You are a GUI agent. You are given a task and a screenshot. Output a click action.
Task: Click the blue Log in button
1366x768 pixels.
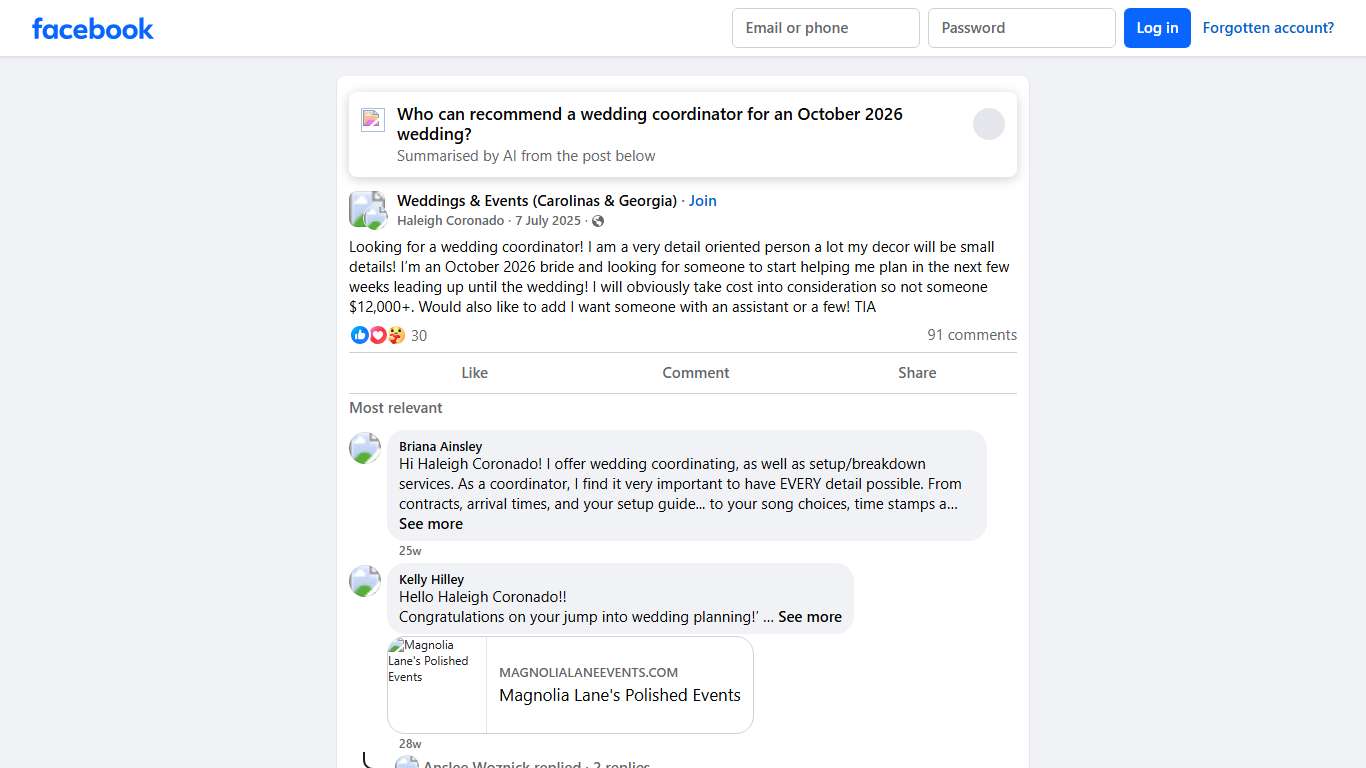pyautogui.click(x=1157, y=28)
